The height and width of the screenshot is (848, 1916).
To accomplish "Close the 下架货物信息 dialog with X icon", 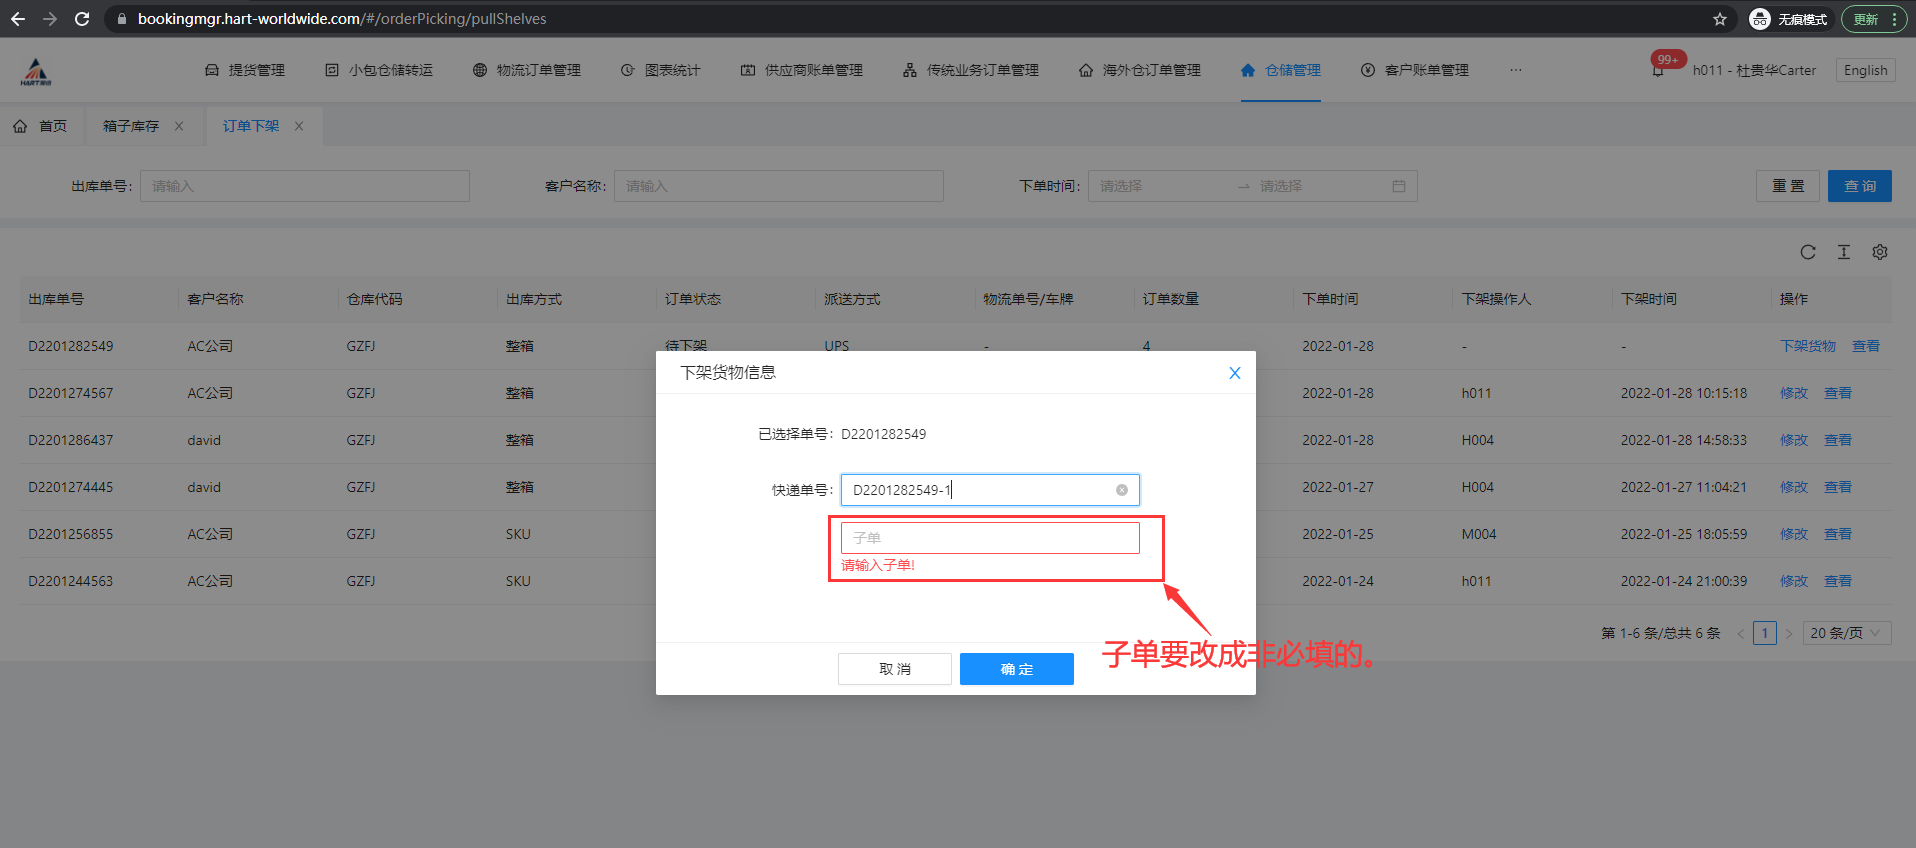I will [x=1234, y=373].
